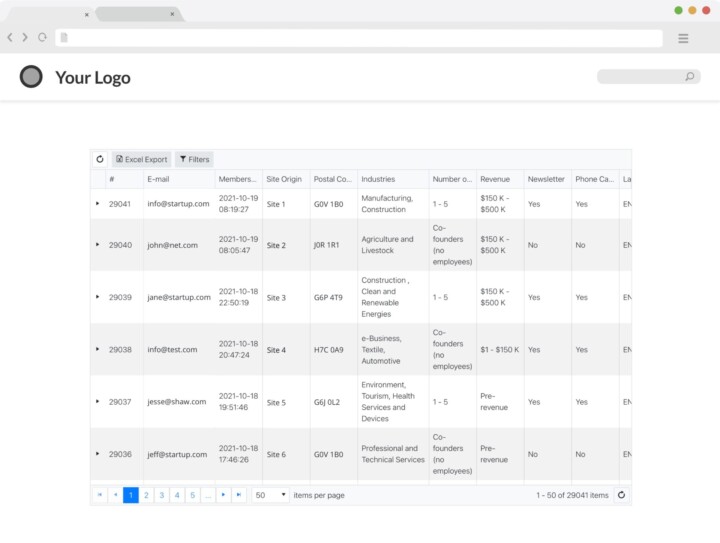Sort by the Number o... column header
This screenshot has width=720, height=543.
(x=452, y=179)
